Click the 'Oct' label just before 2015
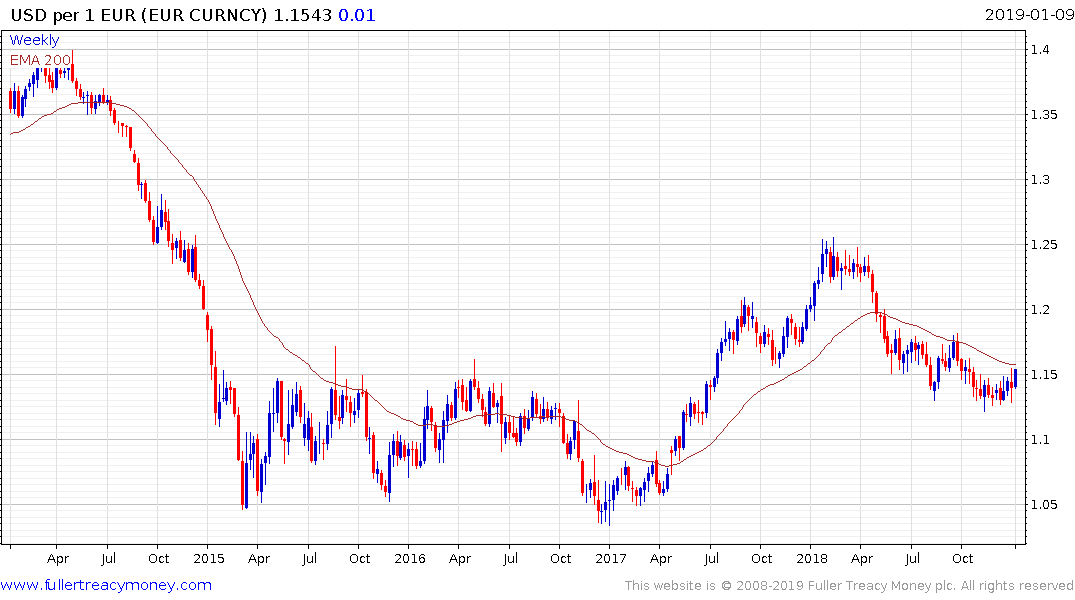 158,558
